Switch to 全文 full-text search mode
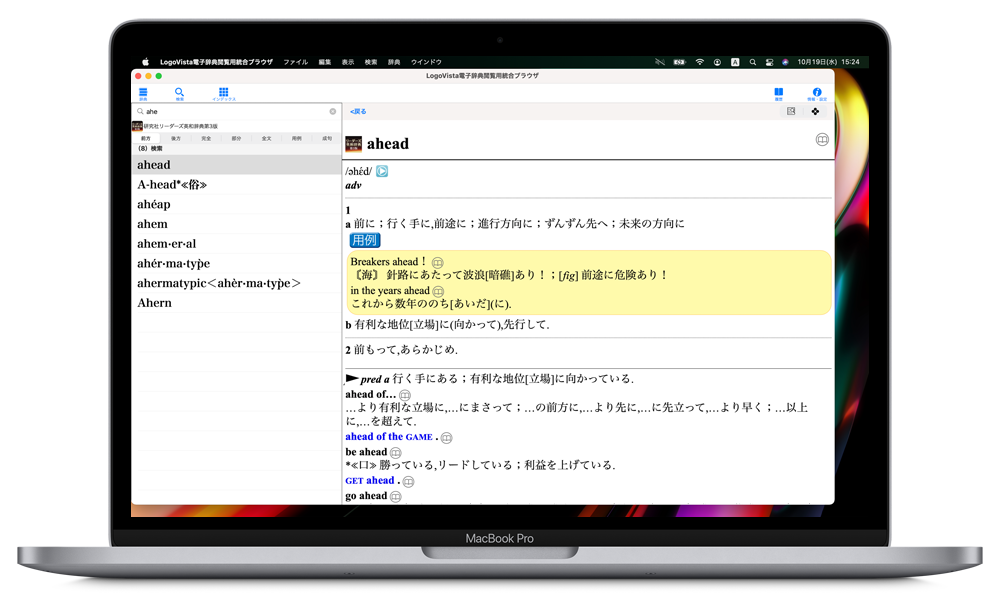This screenshot has width=1000, height=600. coord(266,138)
